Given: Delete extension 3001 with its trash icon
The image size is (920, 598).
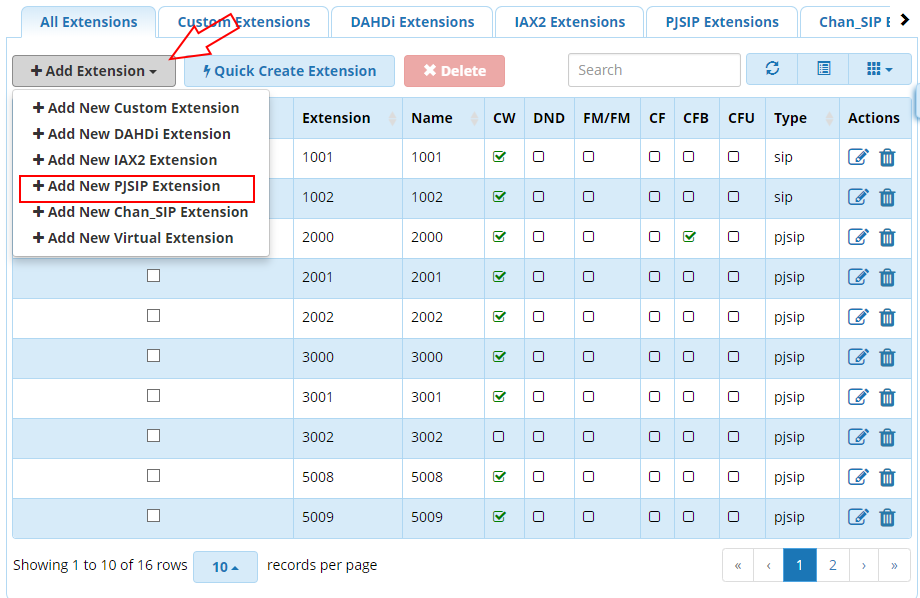Looking at the screenshot, I should (x=887, y=397).
